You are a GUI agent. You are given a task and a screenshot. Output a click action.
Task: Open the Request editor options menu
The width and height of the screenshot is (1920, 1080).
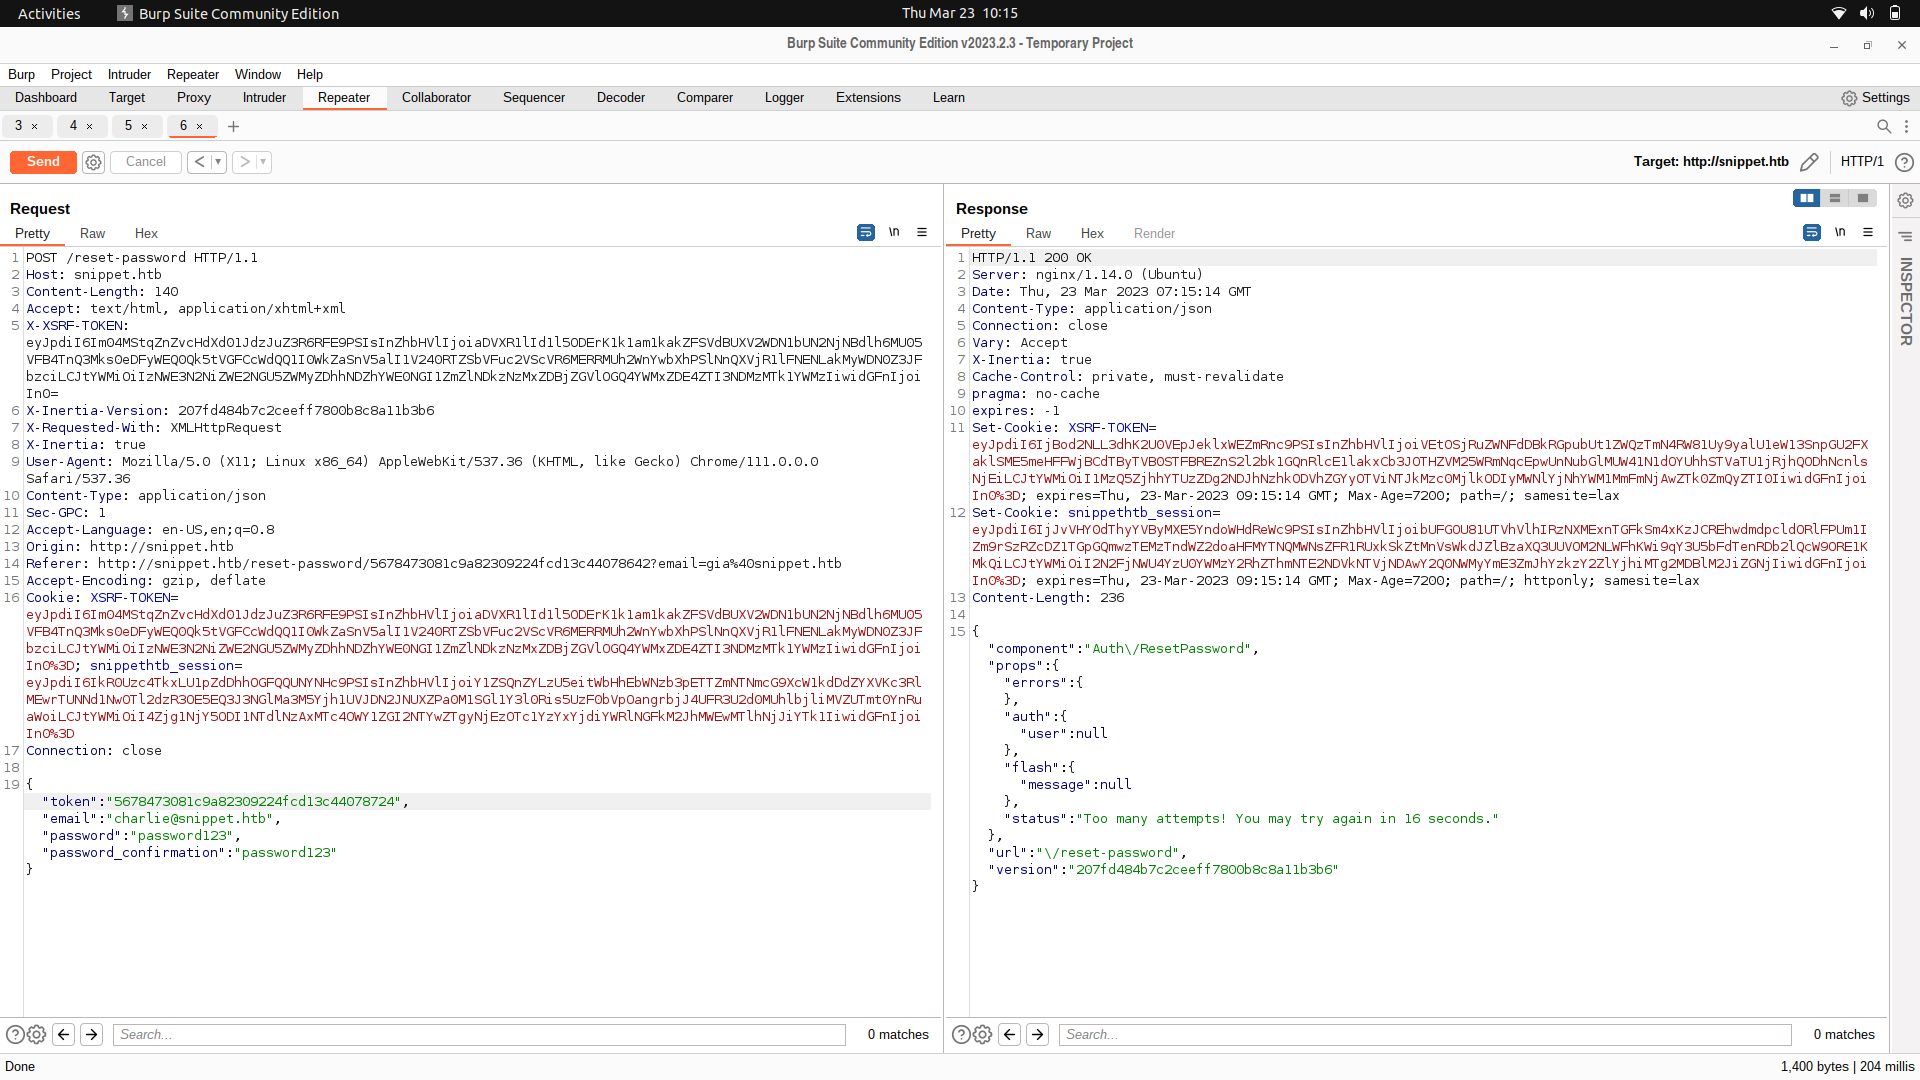(922, 232)
